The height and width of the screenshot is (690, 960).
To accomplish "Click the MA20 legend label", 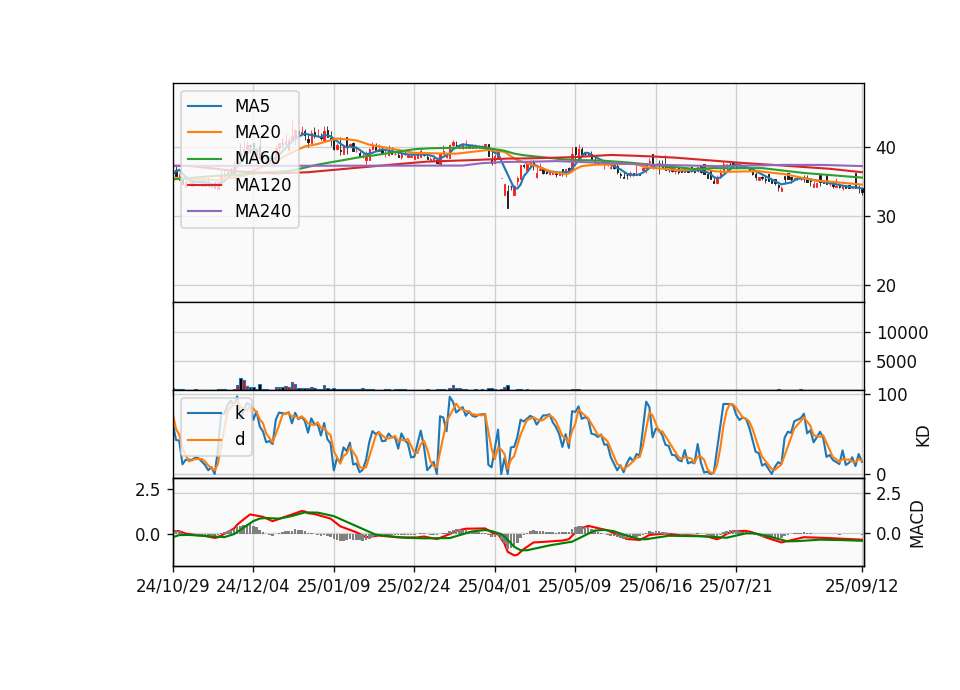I will click(257, 132).
